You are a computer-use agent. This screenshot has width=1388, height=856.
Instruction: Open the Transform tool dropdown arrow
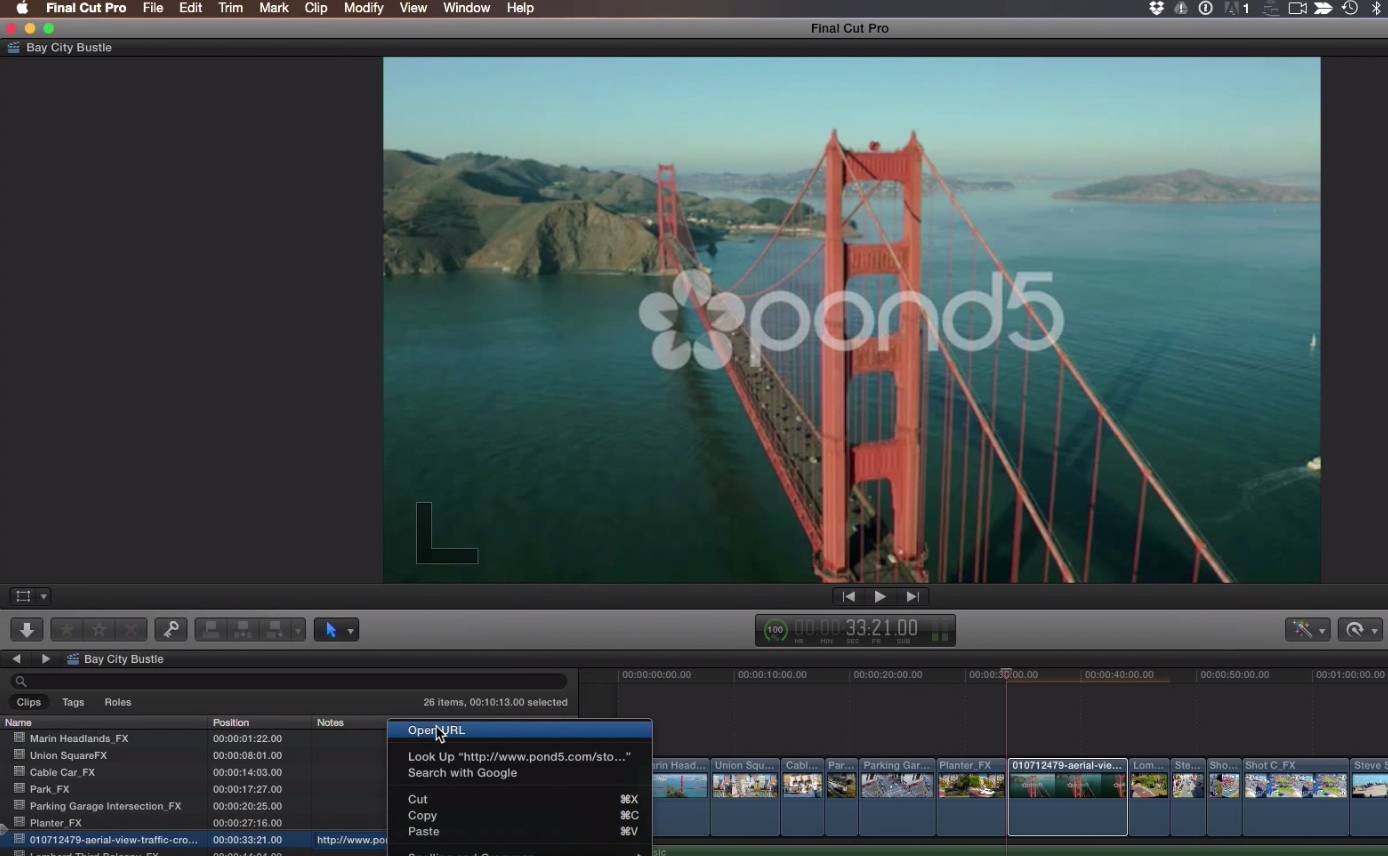tap(44, 597)
